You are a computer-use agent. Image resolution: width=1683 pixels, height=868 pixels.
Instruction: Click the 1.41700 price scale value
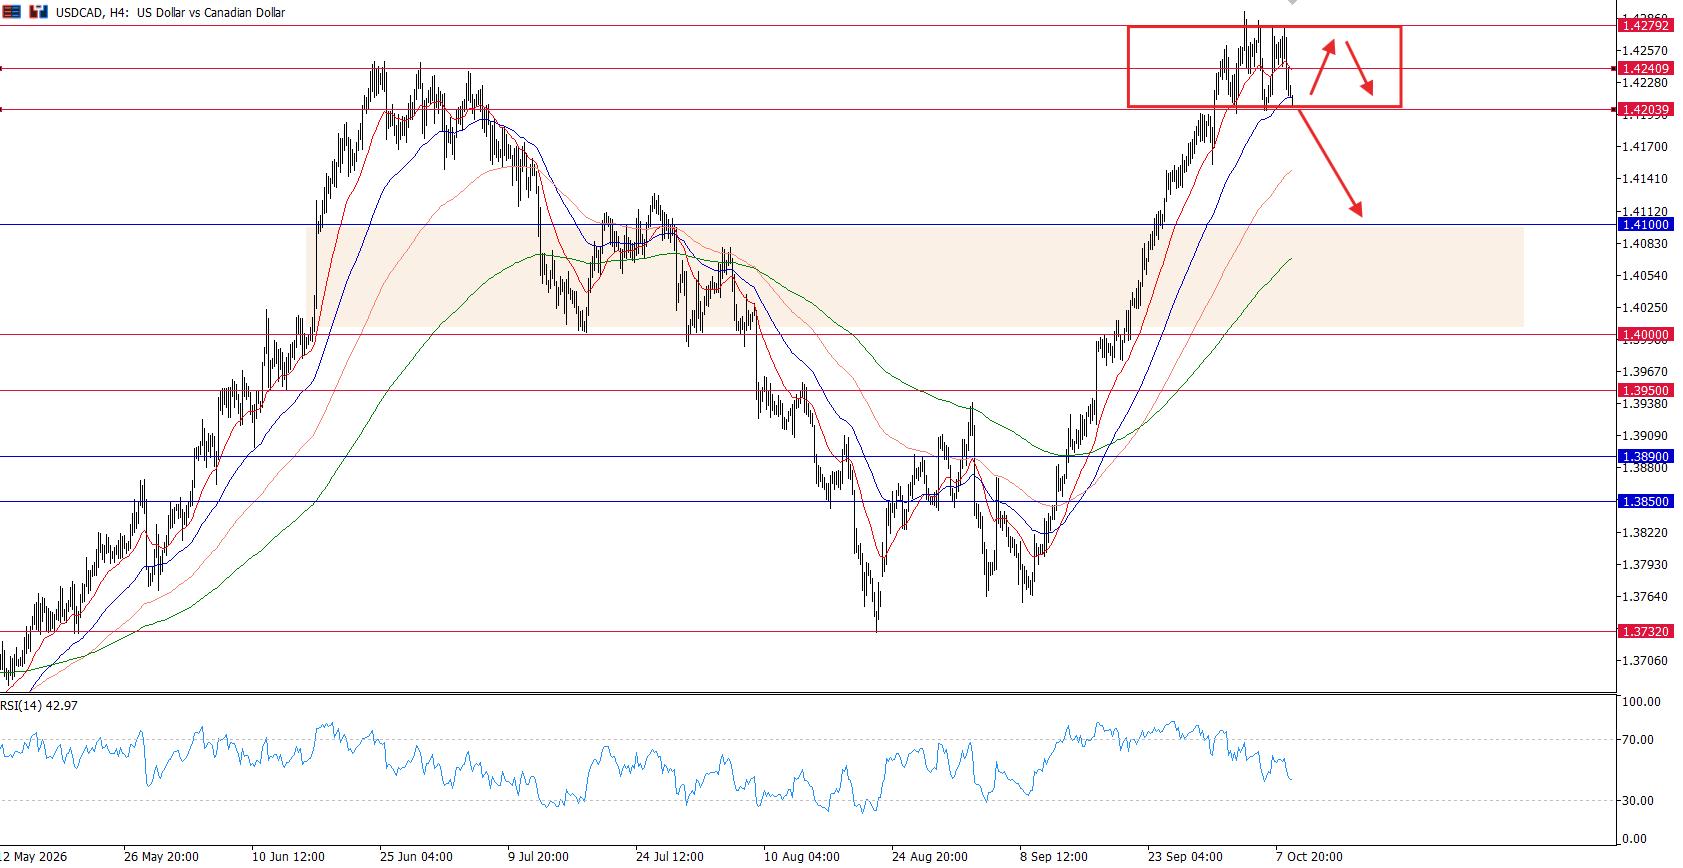tap(1644, 147)
